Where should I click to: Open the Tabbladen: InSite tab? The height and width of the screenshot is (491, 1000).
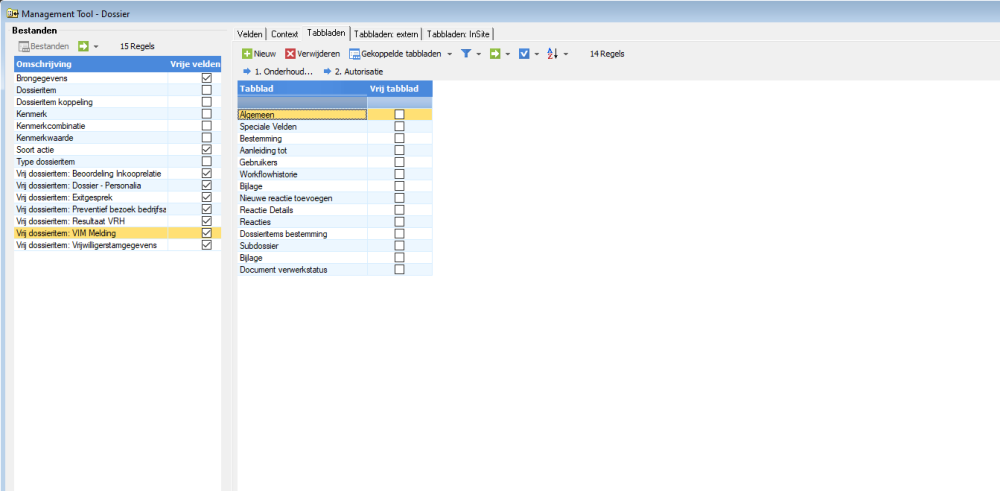click(x=459, y=33)
